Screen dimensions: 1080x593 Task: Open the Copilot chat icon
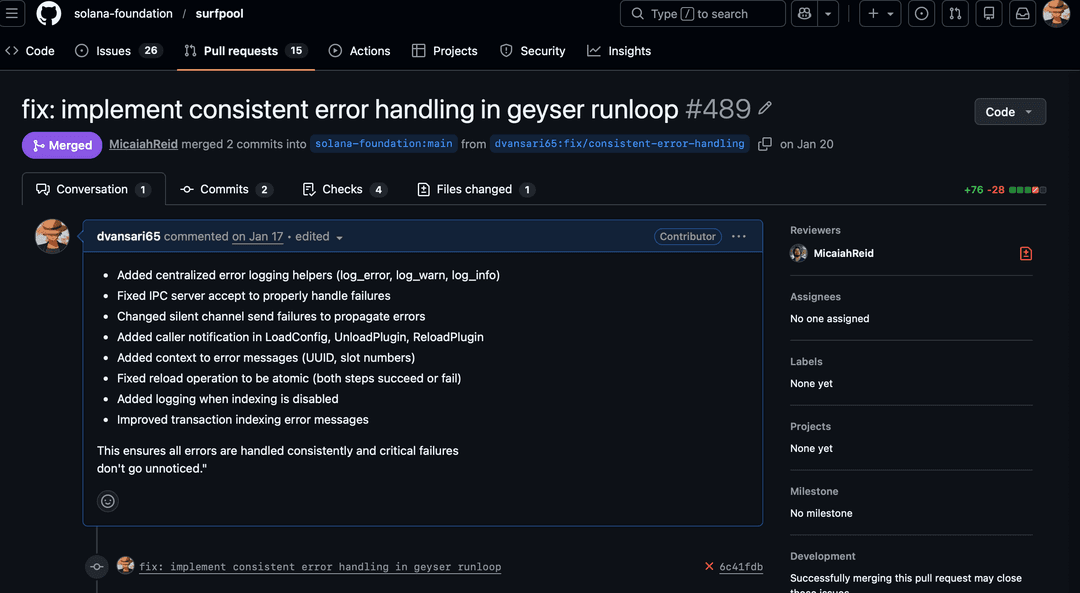804,14
